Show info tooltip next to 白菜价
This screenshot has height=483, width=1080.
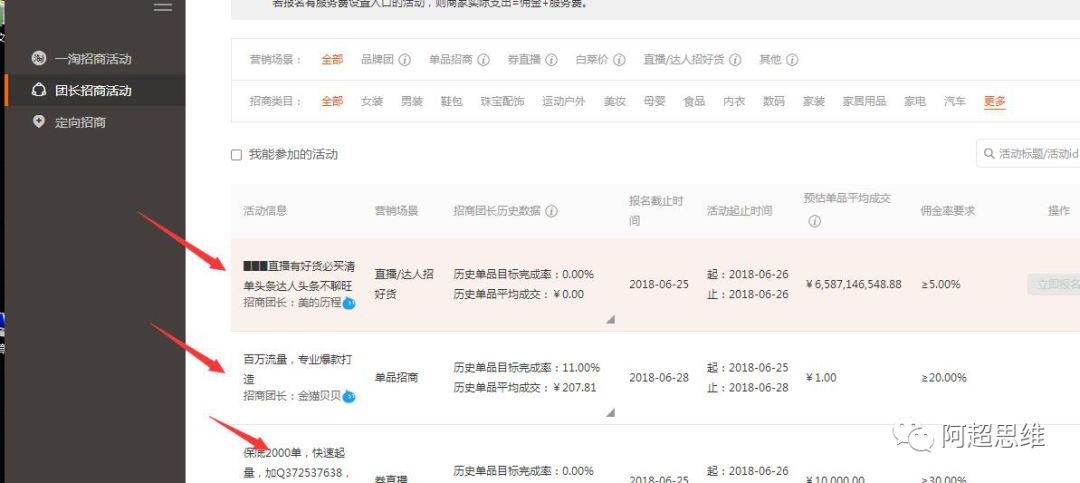click(x=619, y=60)
